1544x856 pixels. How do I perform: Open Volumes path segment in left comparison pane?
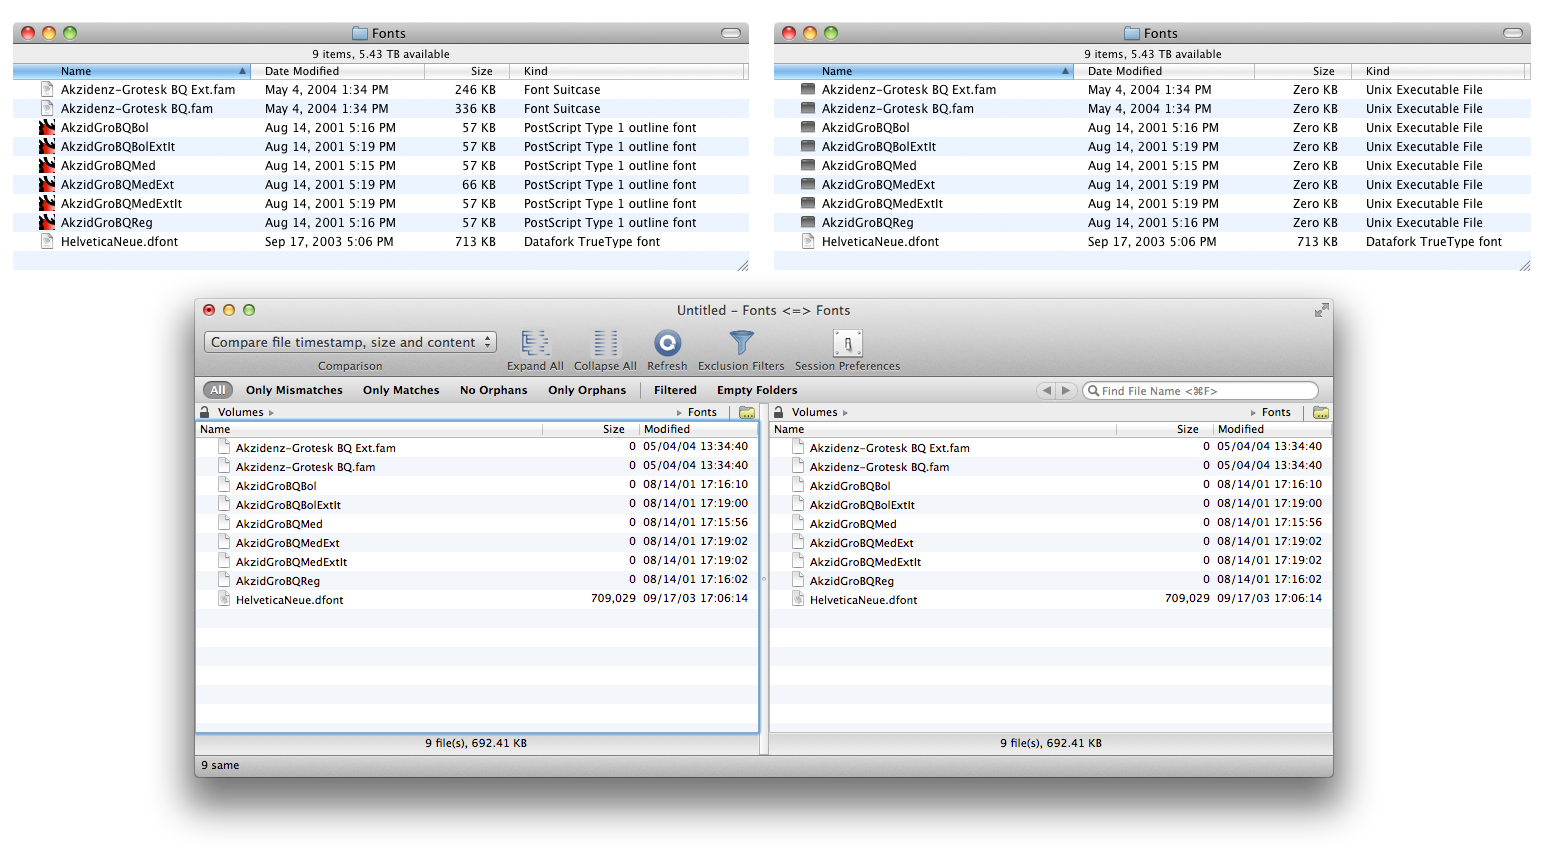pos(241,412)
